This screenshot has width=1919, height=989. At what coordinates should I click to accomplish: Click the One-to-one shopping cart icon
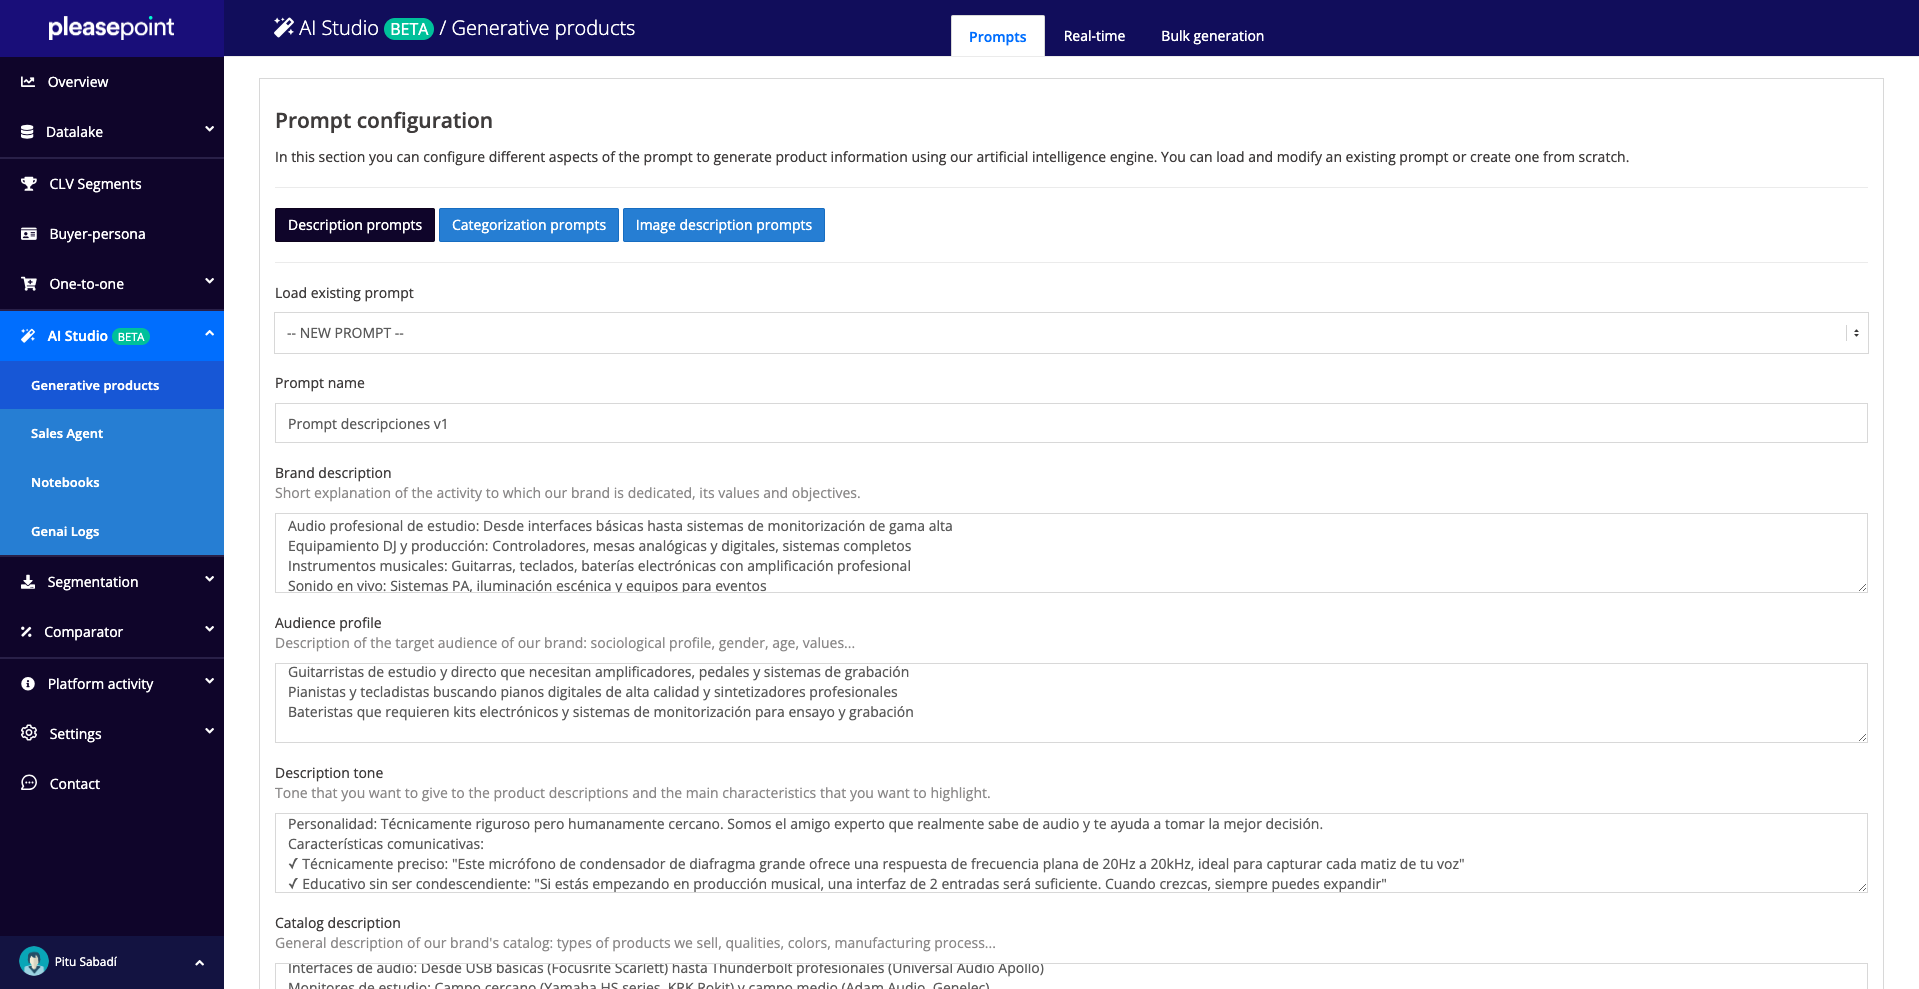pos(29,284)
